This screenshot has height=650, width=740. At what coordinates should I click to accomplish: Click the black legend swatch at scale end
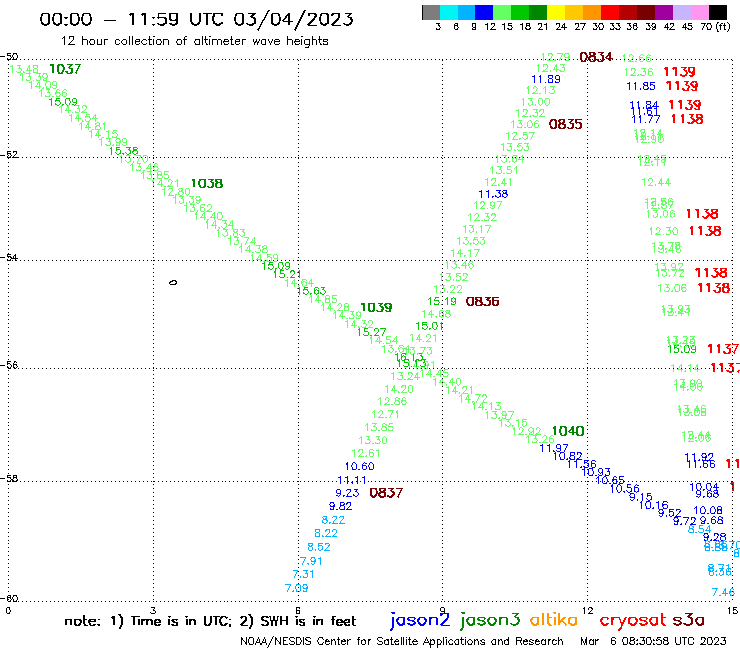pos(718,12)
